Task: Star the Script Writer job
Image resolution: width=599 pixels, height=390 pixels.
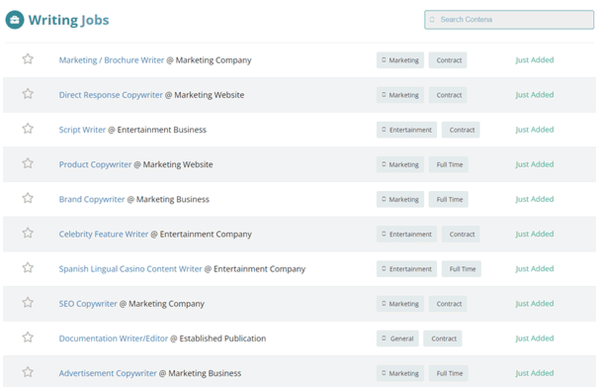Action: tap(28, 128)
